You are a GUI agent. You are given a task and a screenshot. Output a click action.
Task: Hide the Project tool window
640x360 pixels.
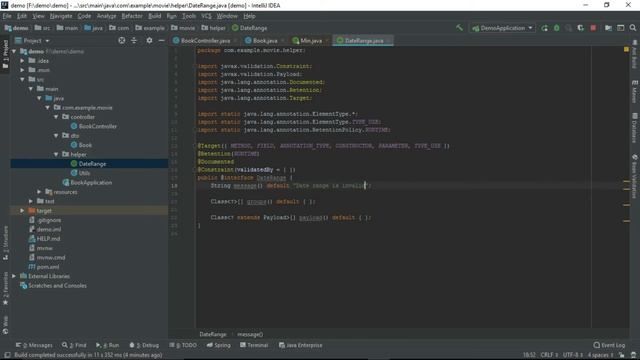[162, 40]
